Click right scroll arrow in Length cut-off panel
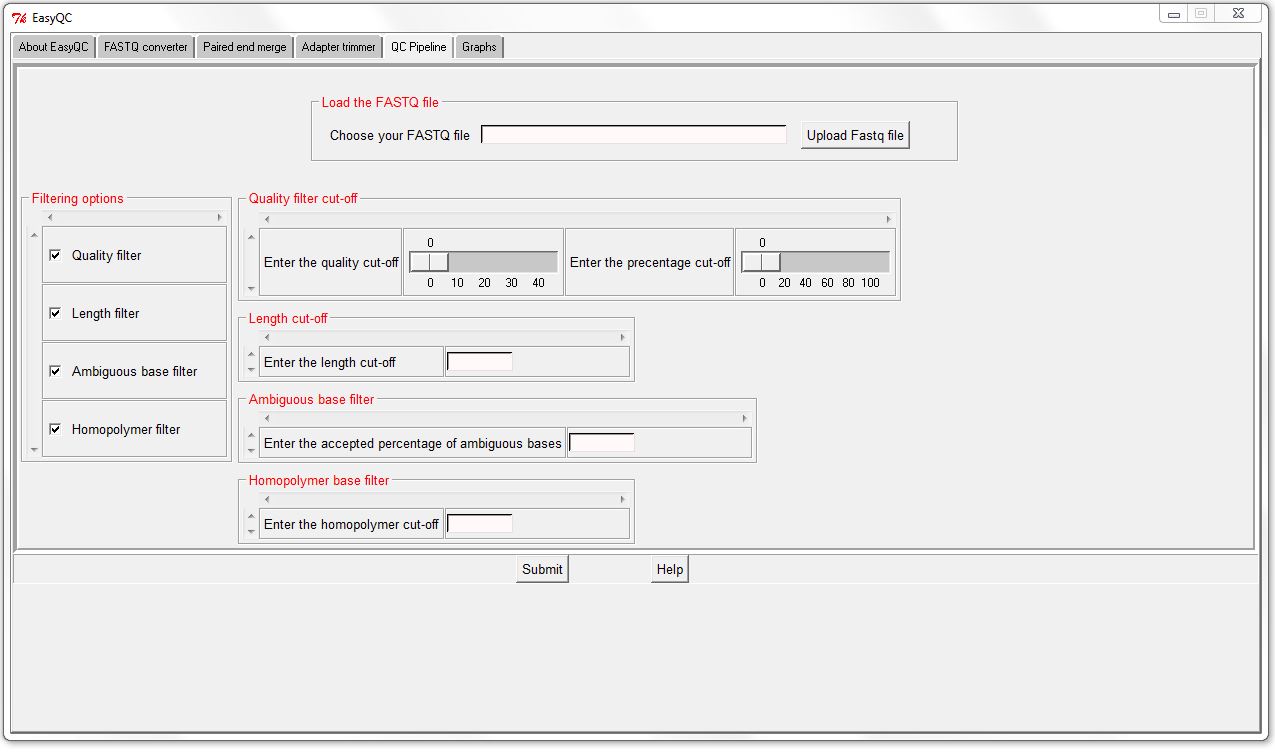This screenshot has height=753, width=1275. tap(622, 338)
